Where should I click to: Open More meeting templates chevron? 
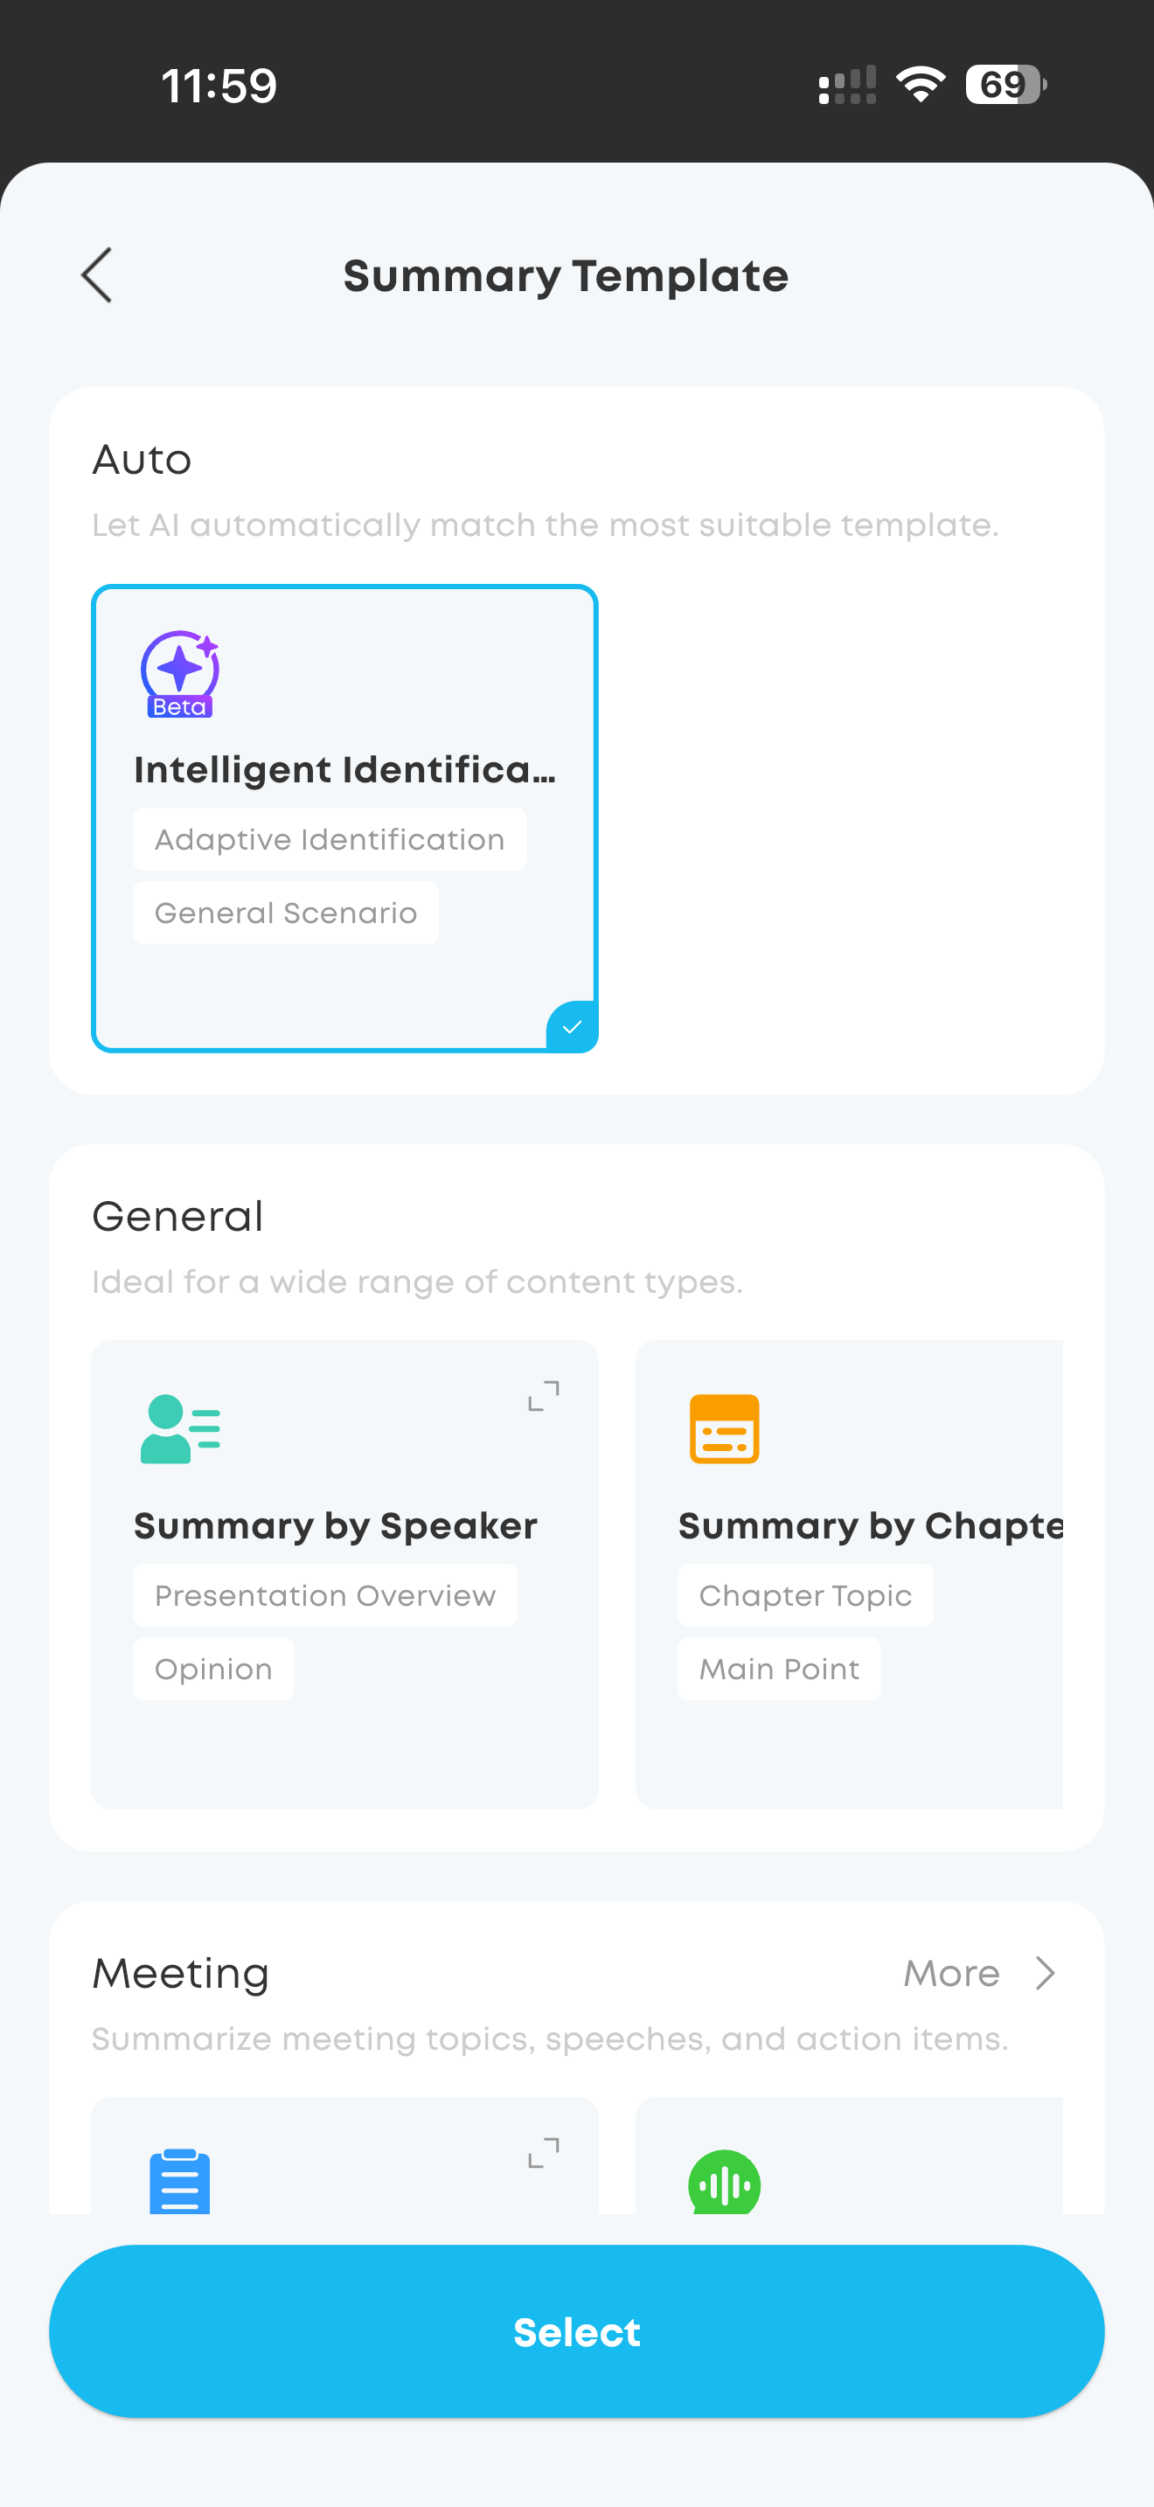[1045, 1973]
